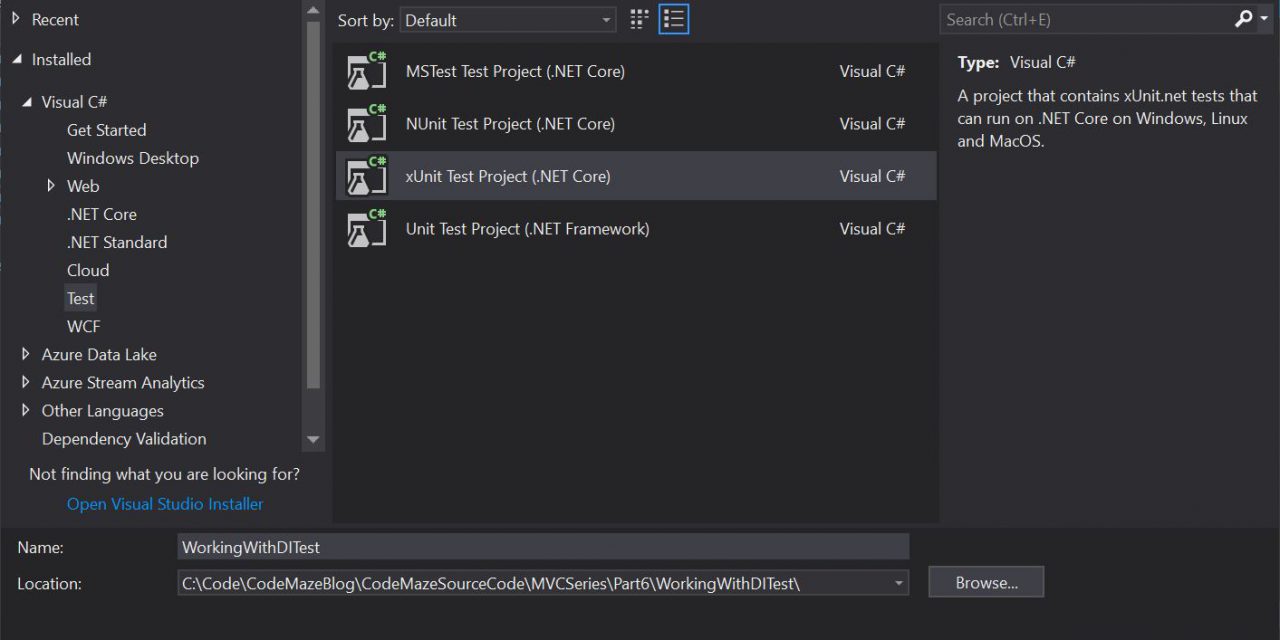
Task: Collapse the Visual C# tree node
Action: tap(26, 102)
